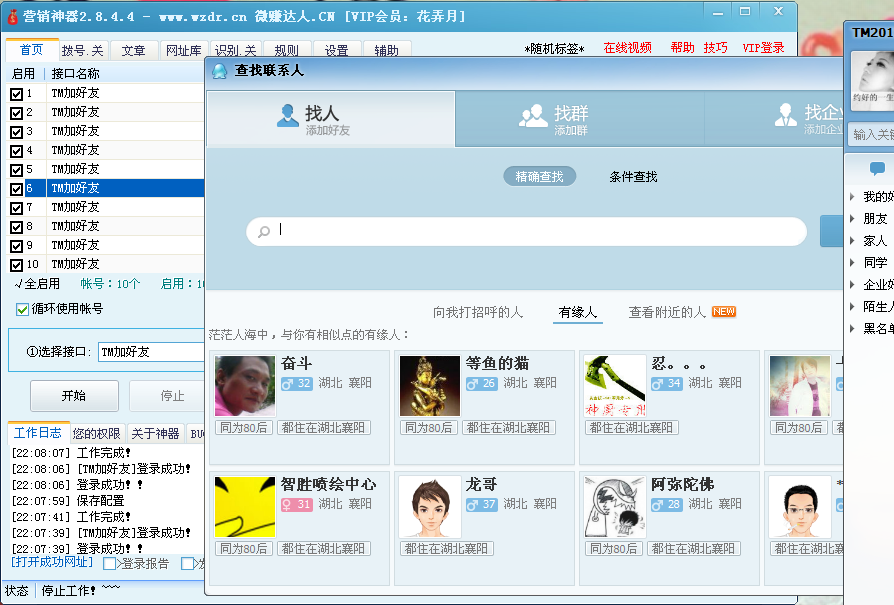Click 龙哥's cartoon avatar icon

430,506
